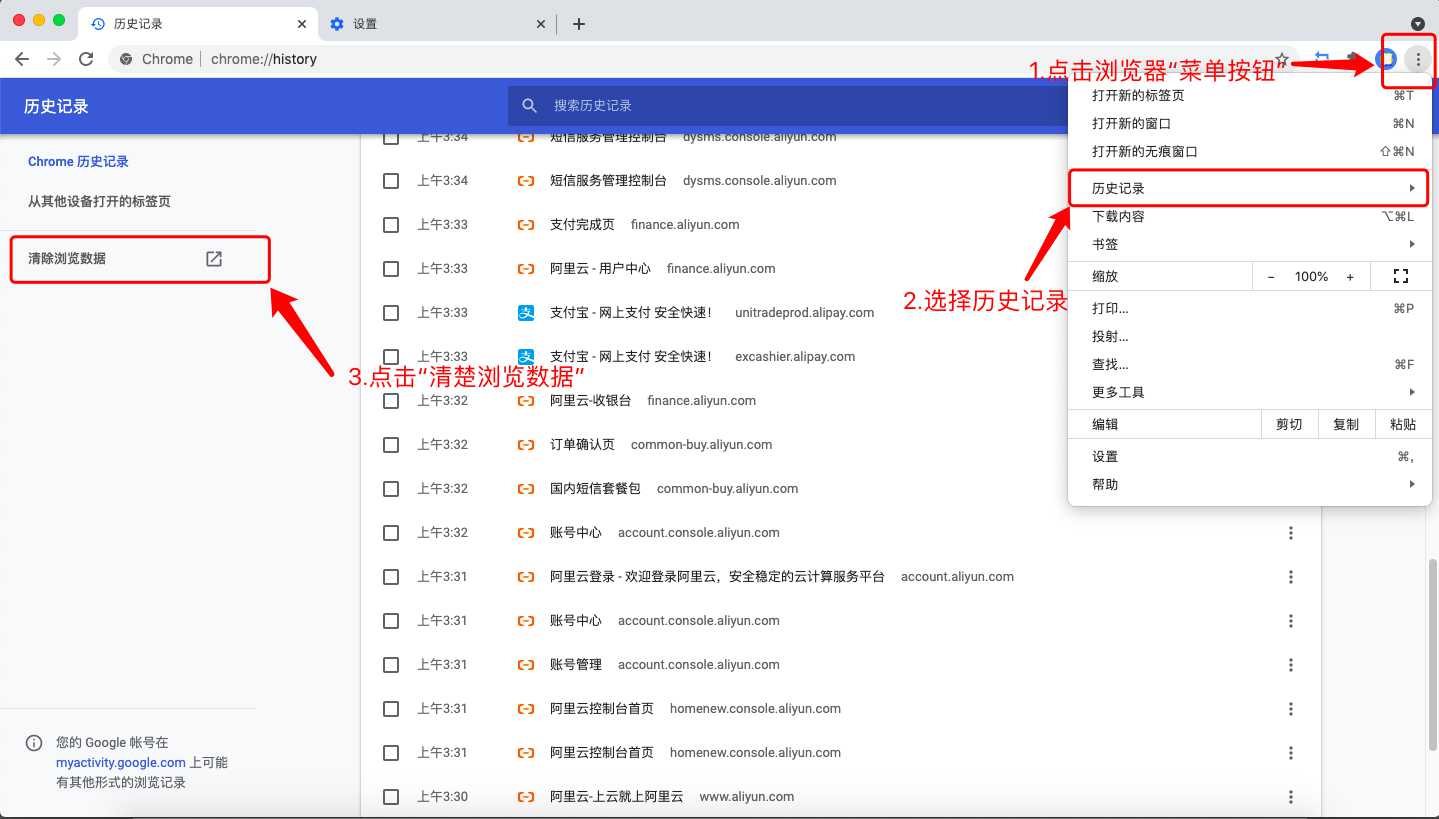1439x819 pixels.
Task: Reload the current page
Action: [86, 59]
